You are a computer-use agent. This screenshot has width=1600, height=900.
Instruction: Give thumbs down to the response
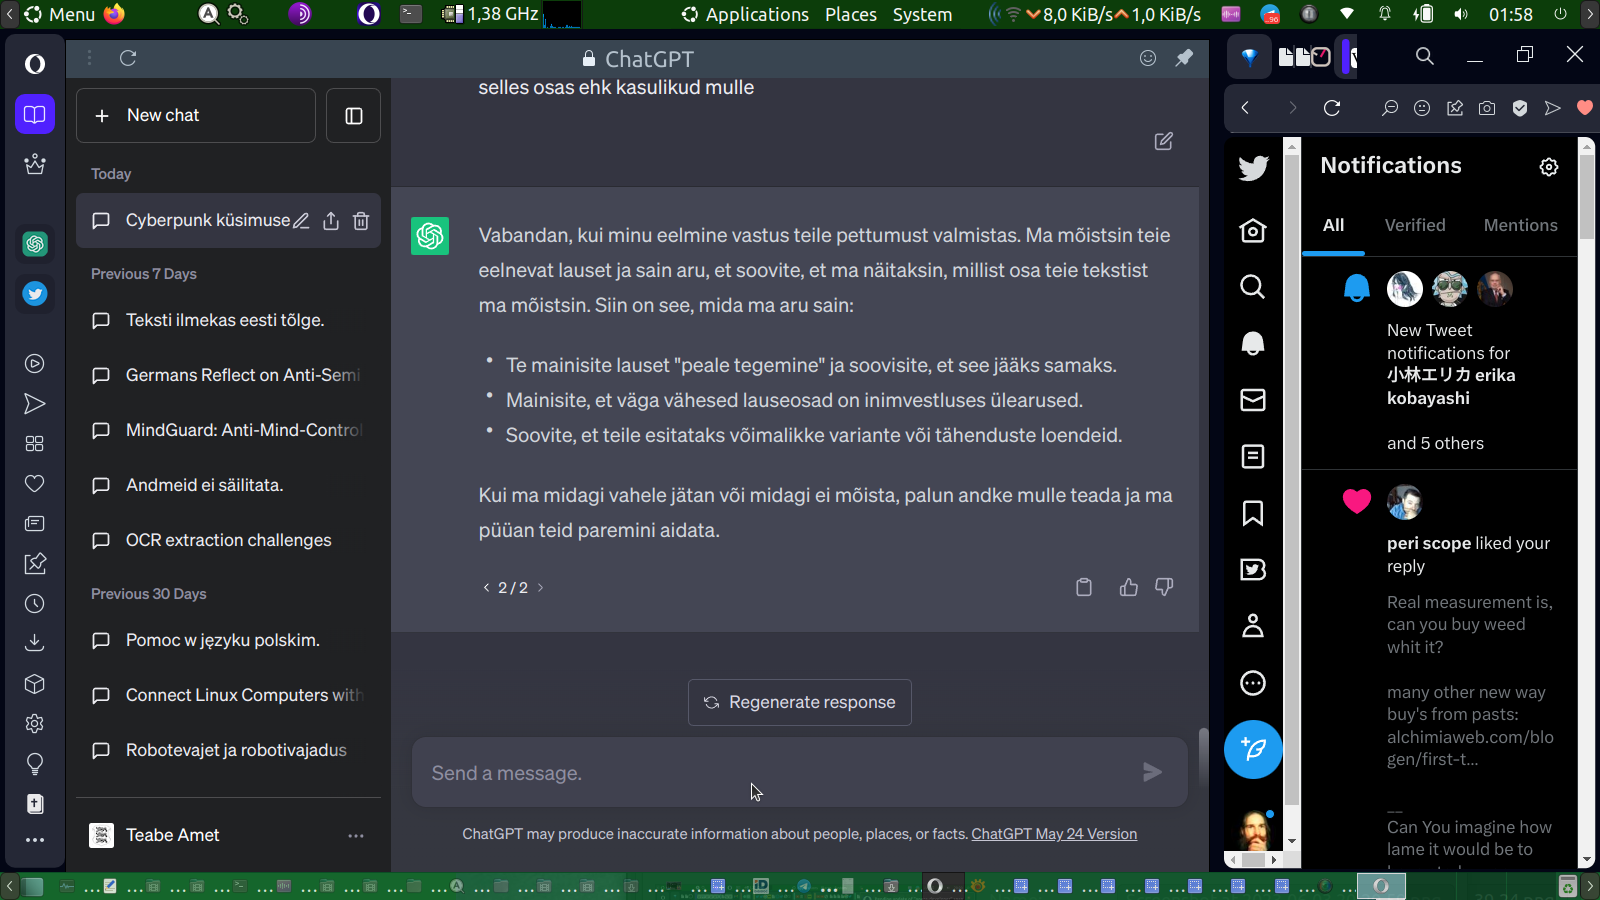(1164, 587)
